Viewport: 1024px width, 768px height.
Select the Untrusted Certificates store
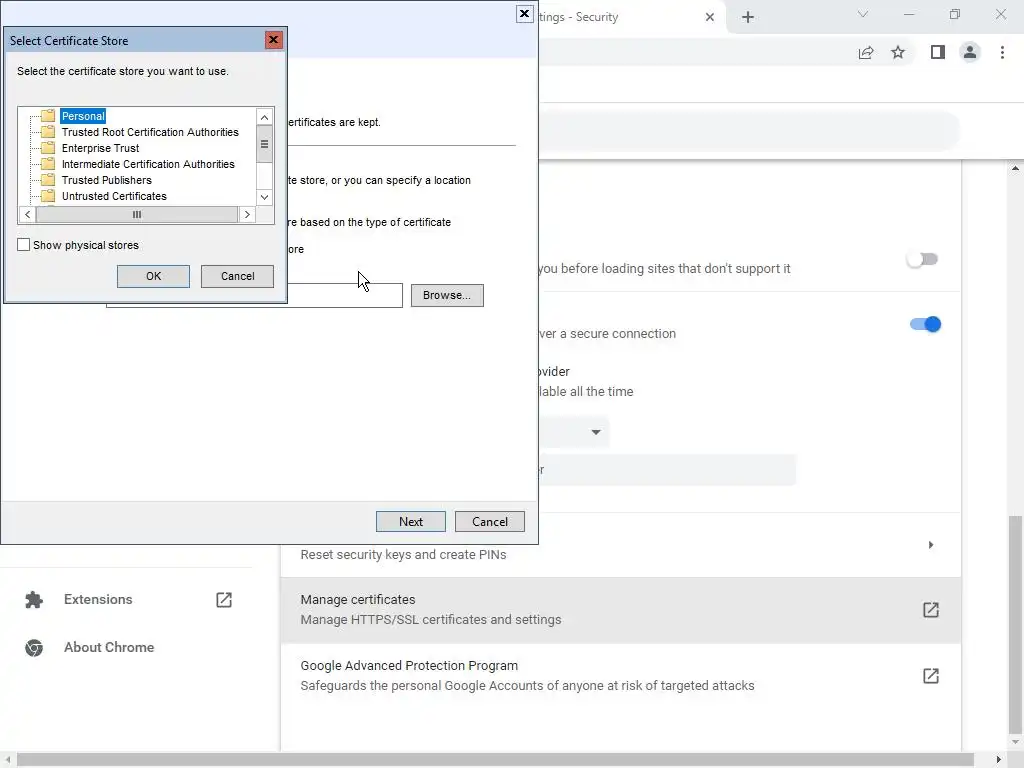pos(114,196)
